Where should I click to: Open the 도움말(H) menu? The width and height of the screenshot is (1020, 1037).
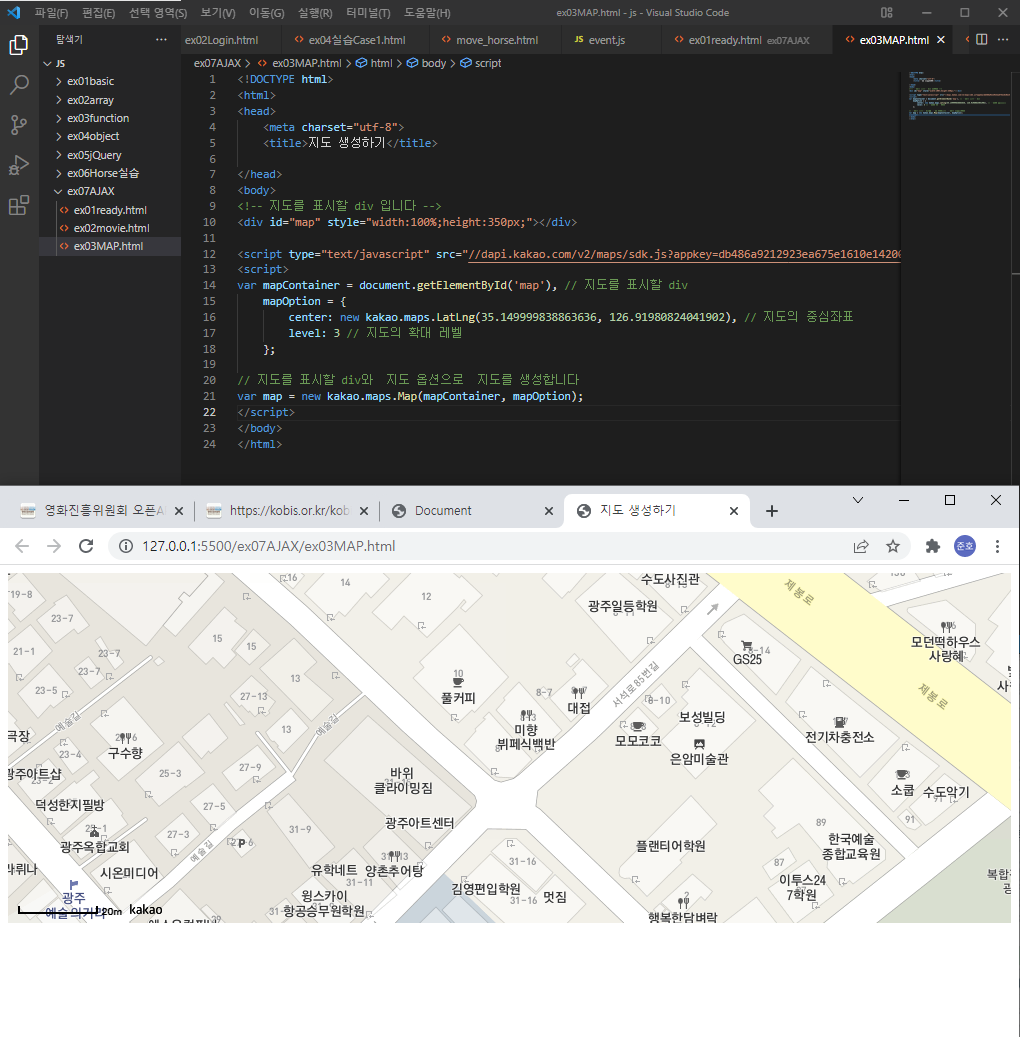click(427, 13)
